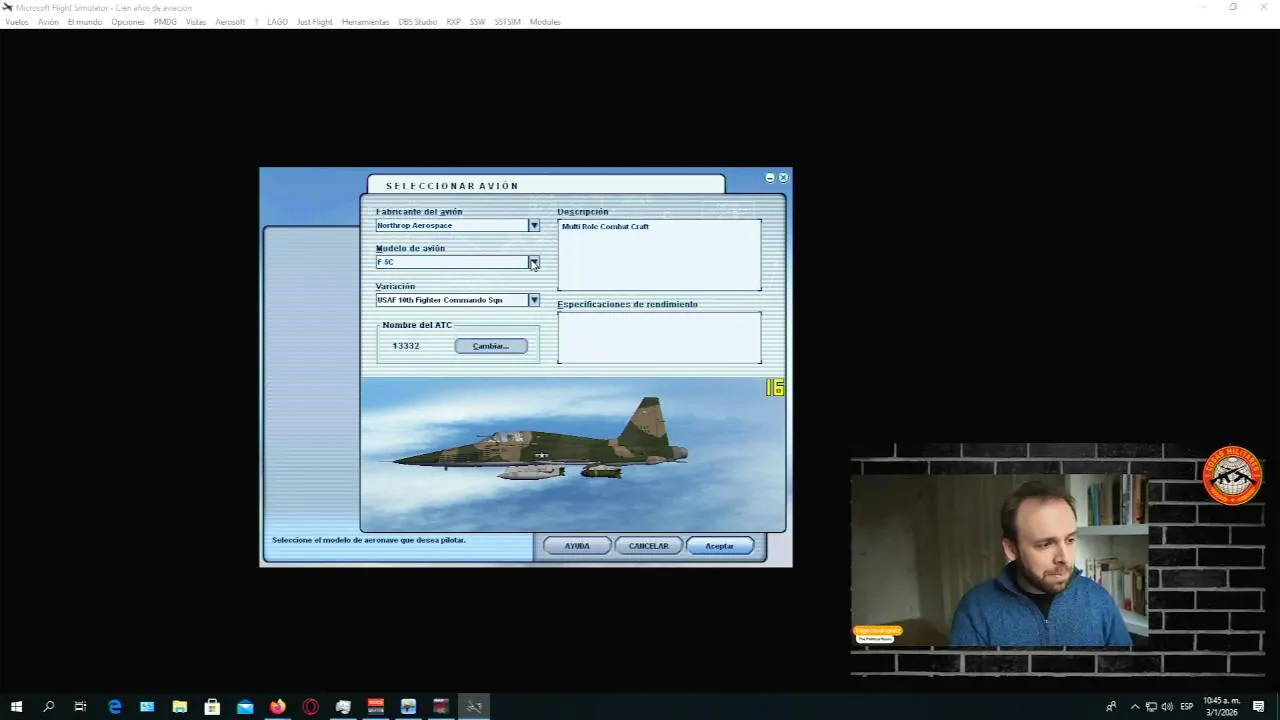
Task: Click the Descripción text box
Action: point(659,255)
